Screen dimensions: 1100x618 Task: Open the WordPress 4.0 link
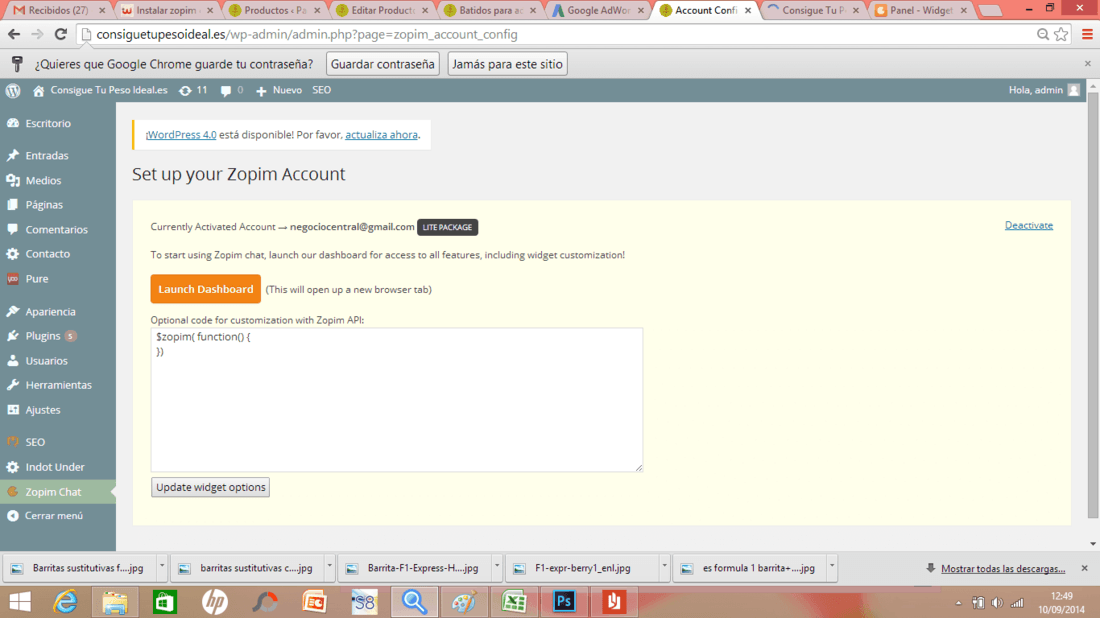181,135
